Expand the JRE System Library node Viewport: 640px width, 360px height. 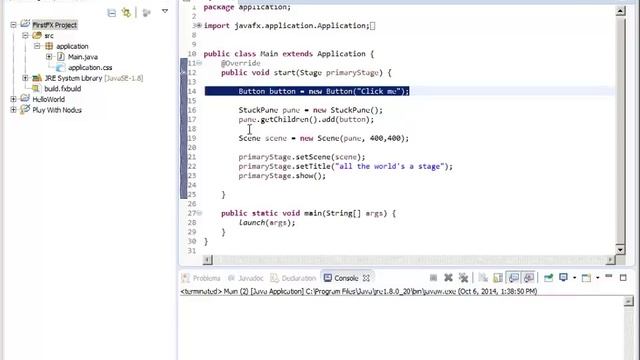(x=25, y=78)
